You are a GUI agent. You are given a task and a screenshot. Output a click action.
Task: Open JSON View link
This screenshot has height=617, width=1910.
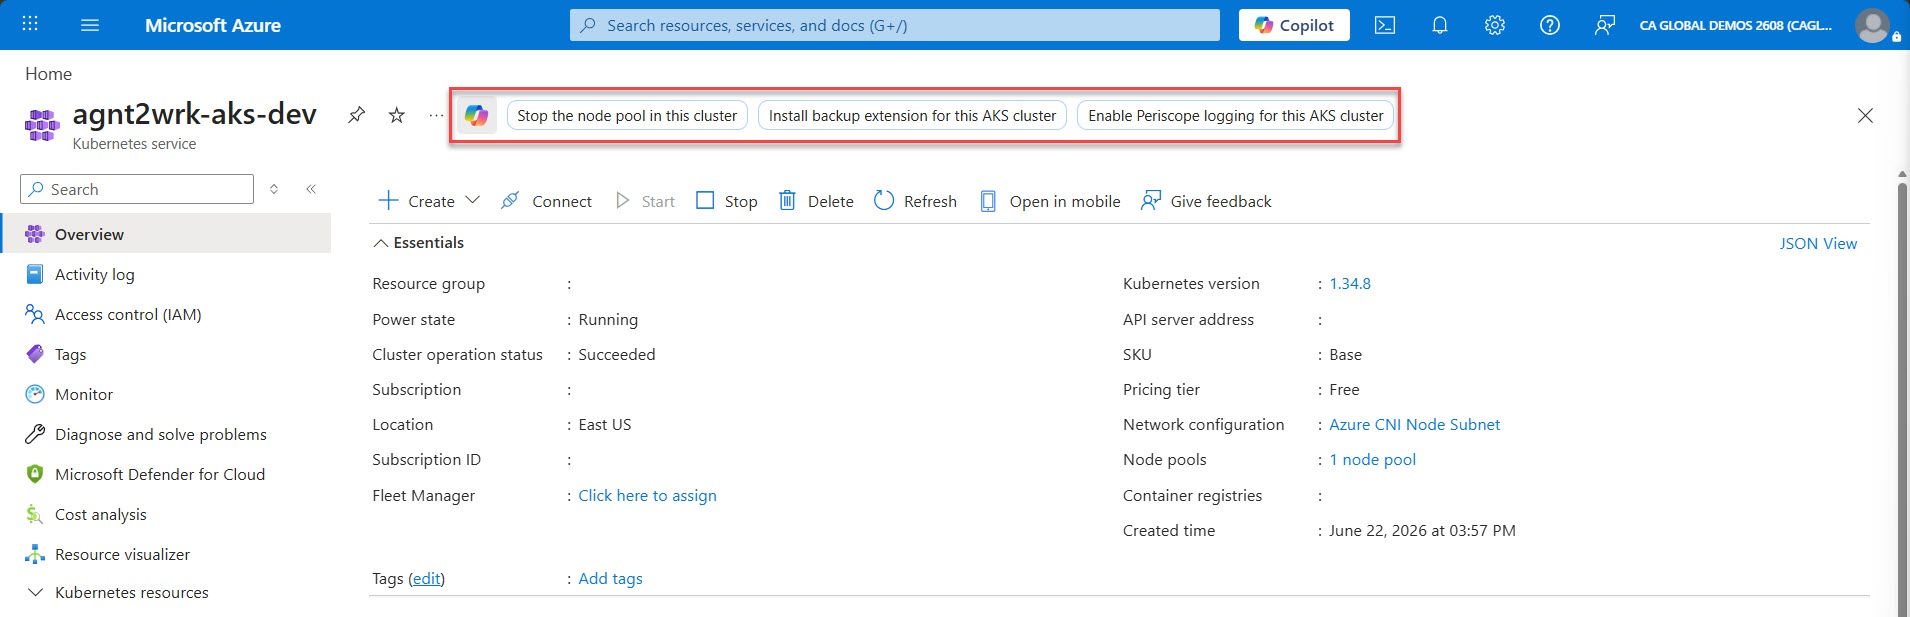coord(1818,243)
